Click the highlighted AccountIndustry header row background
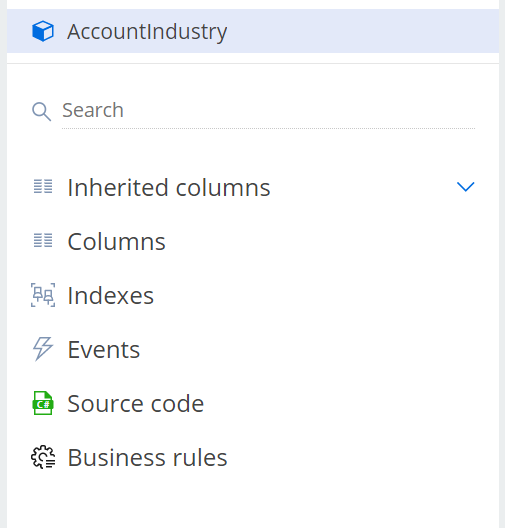The image size is (505, 528). pos(253,31)
